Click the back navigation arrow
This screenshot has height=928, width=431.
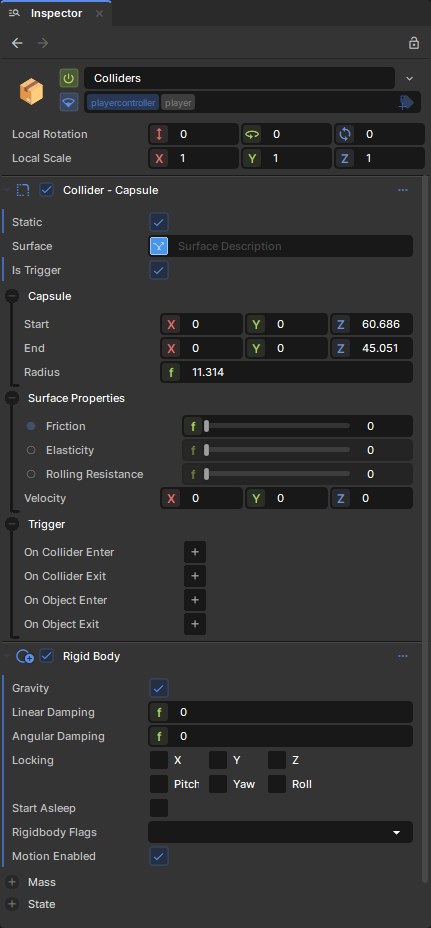17,43
